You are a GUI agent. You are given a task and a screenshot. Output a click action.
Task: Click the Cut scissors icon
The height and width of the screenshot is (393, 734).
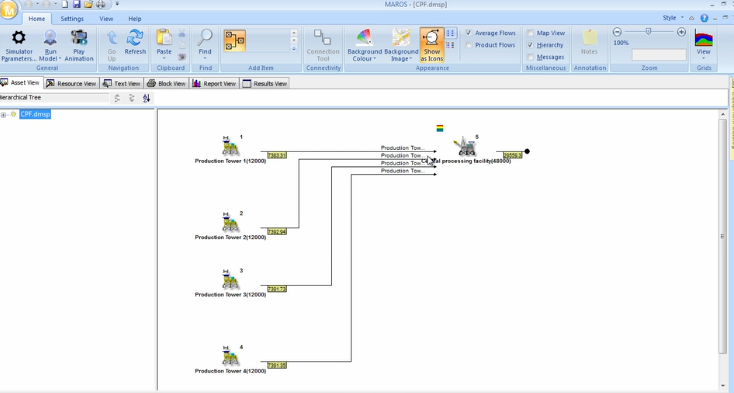pyautogui.click(x=182, y=34)
